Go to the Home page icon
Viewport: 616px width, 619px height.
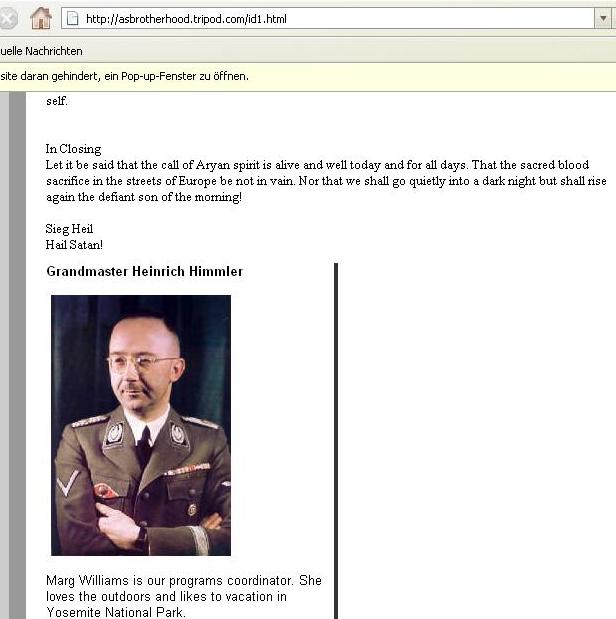(x=41, y=18)
